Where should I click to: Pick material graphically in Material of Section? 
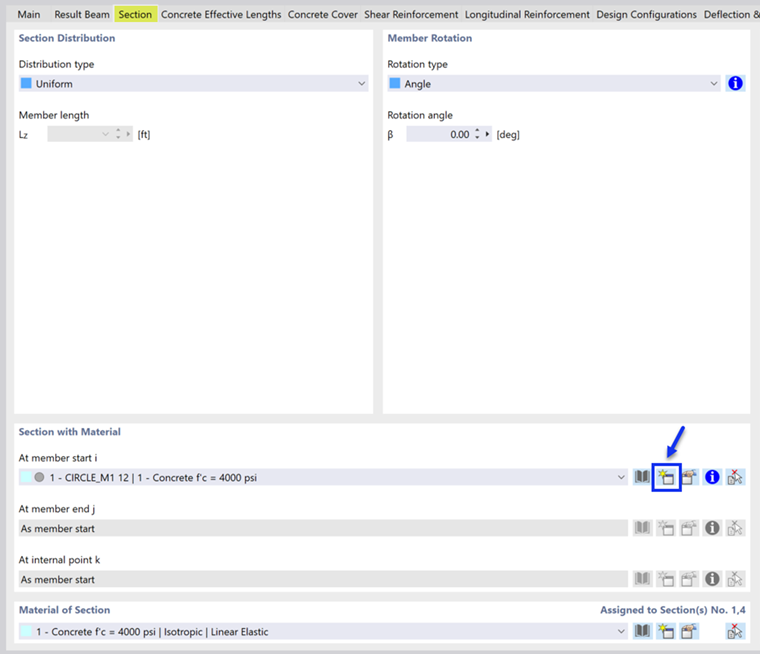coord(735,631)
